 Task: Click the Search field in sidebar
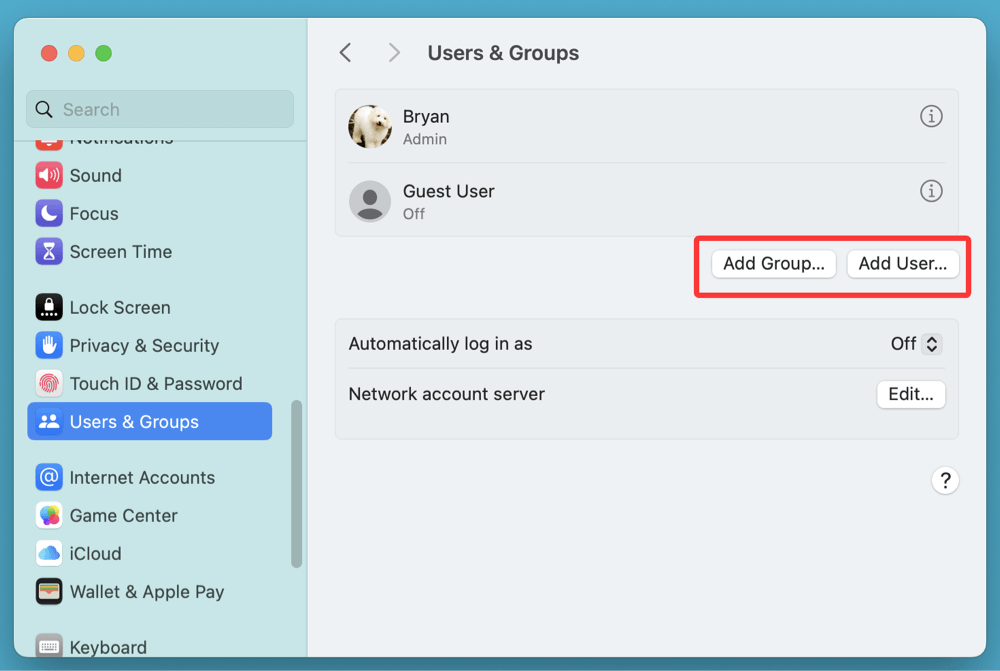click(160, 110)
